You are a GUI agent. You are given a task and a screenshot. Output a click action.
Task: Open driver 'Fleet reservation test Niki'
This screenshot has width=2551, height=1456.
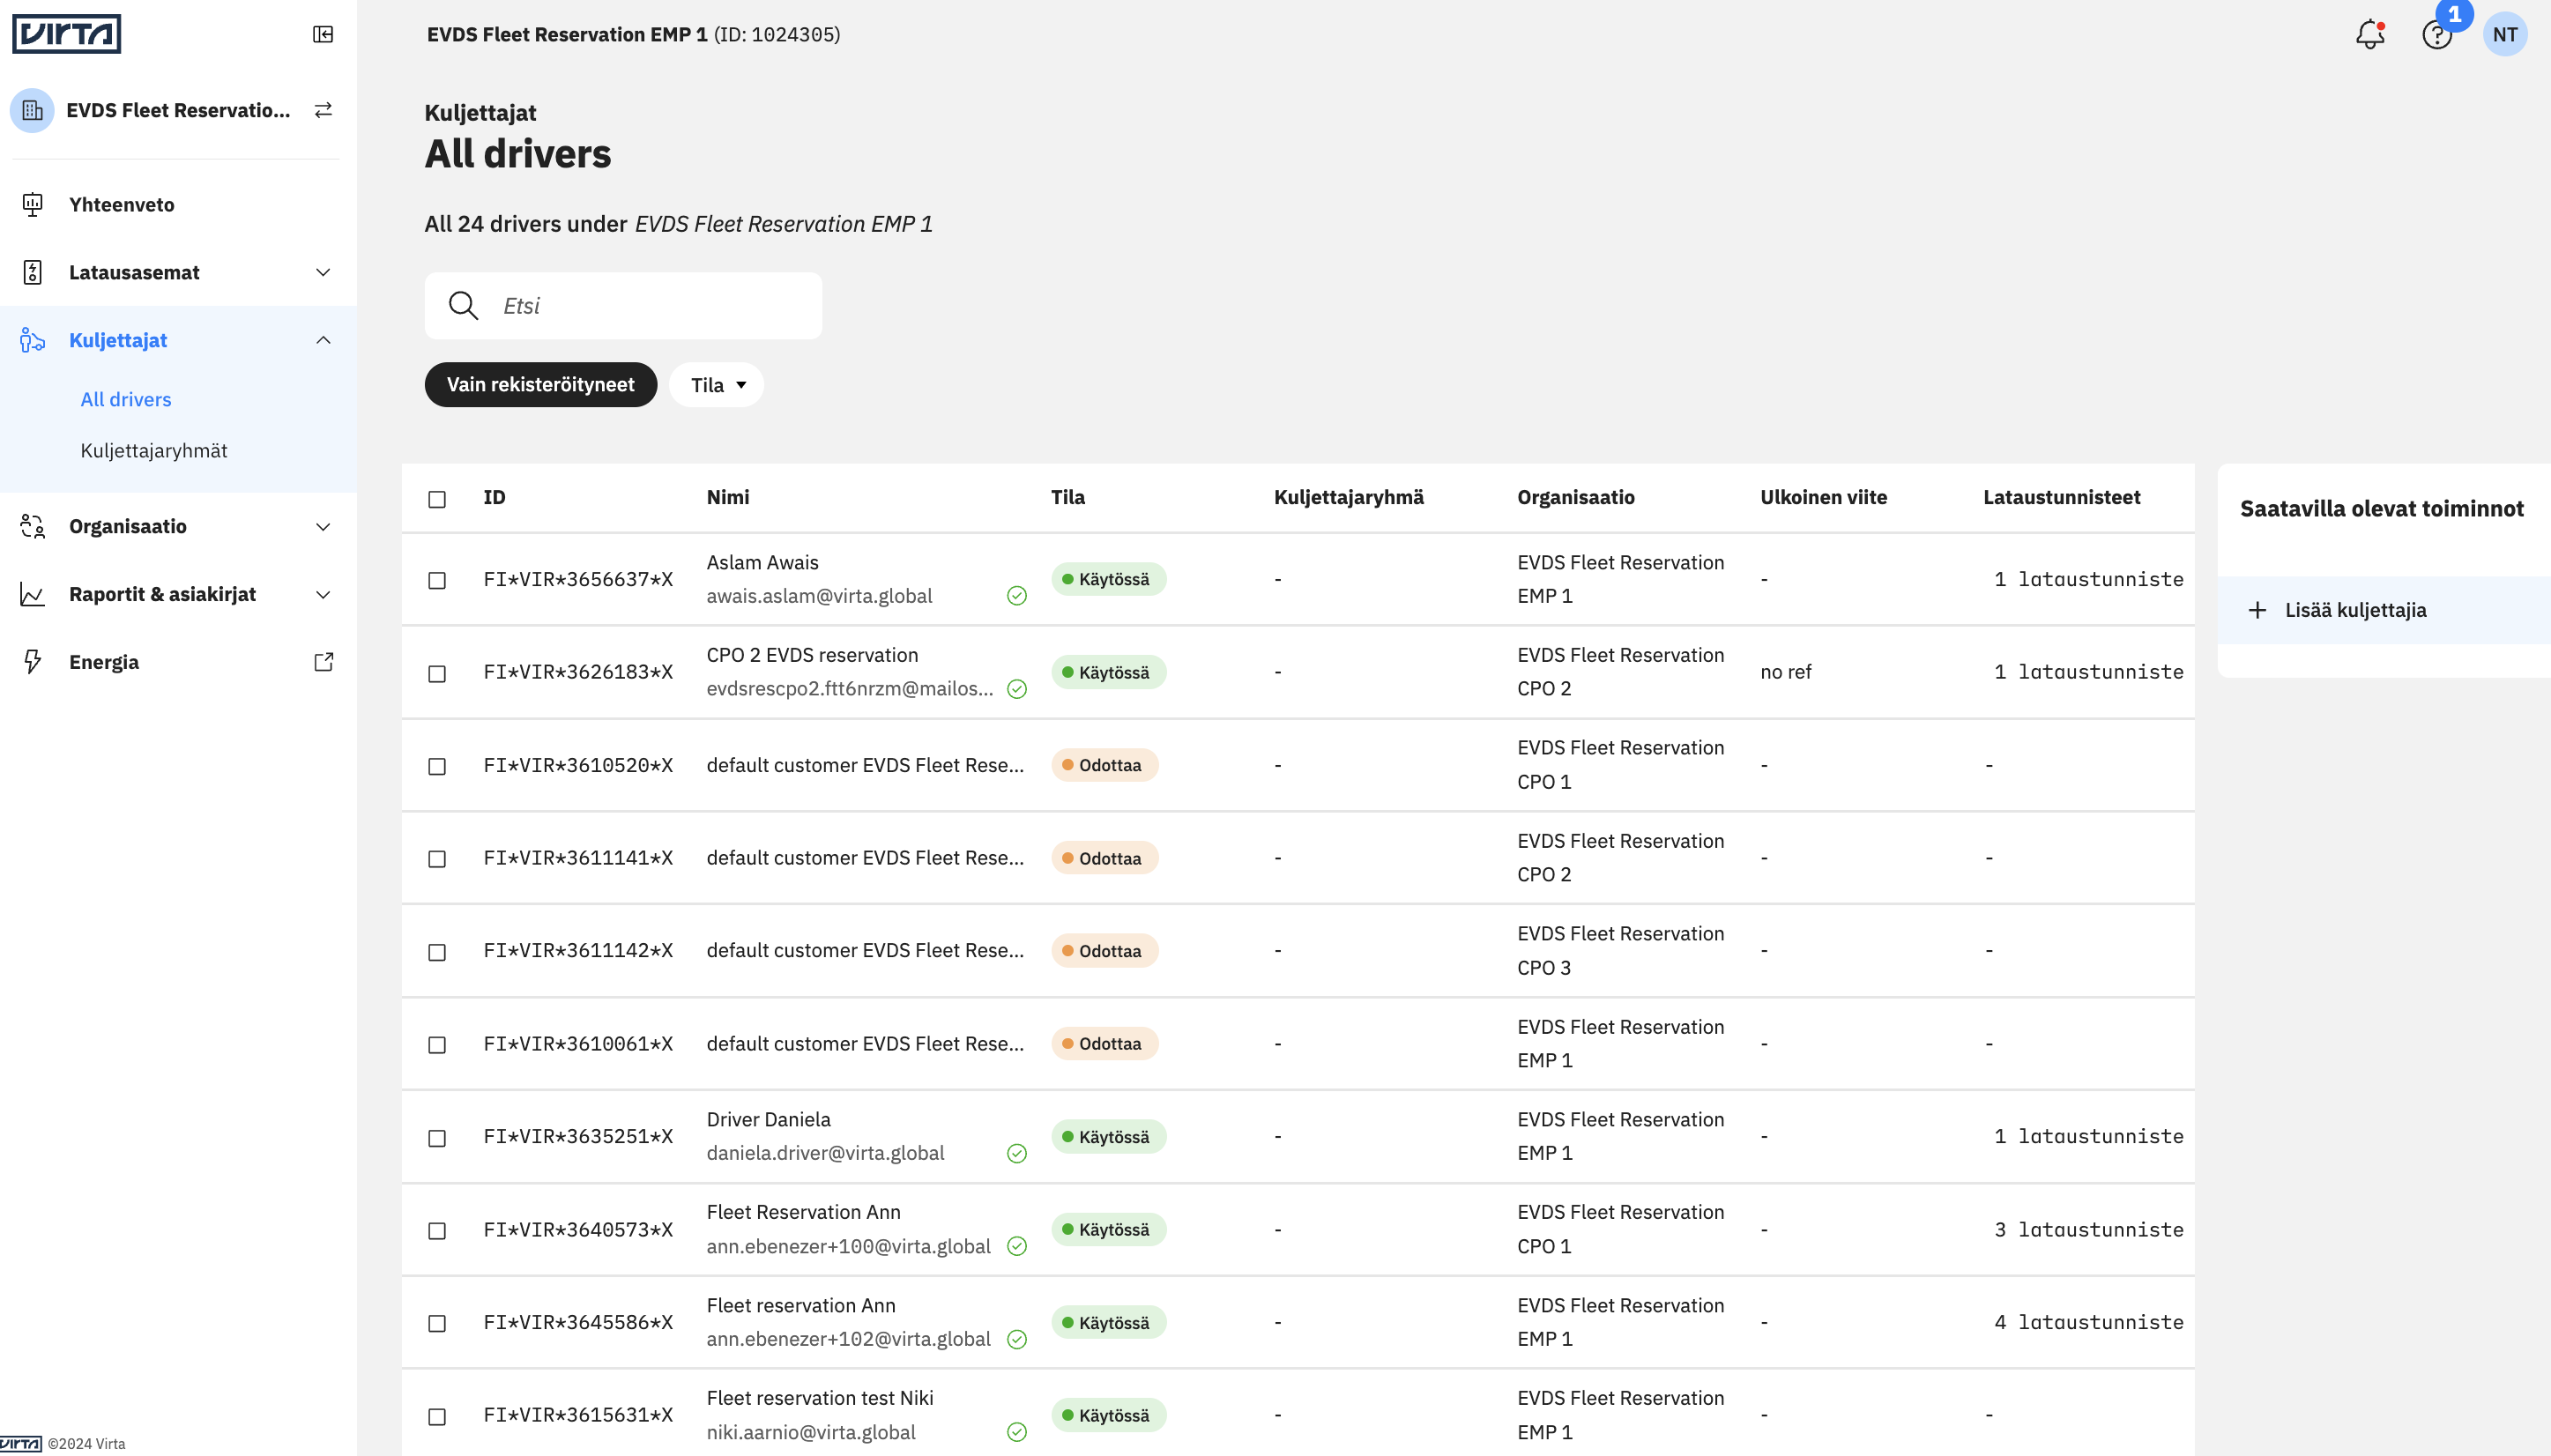820,1398
